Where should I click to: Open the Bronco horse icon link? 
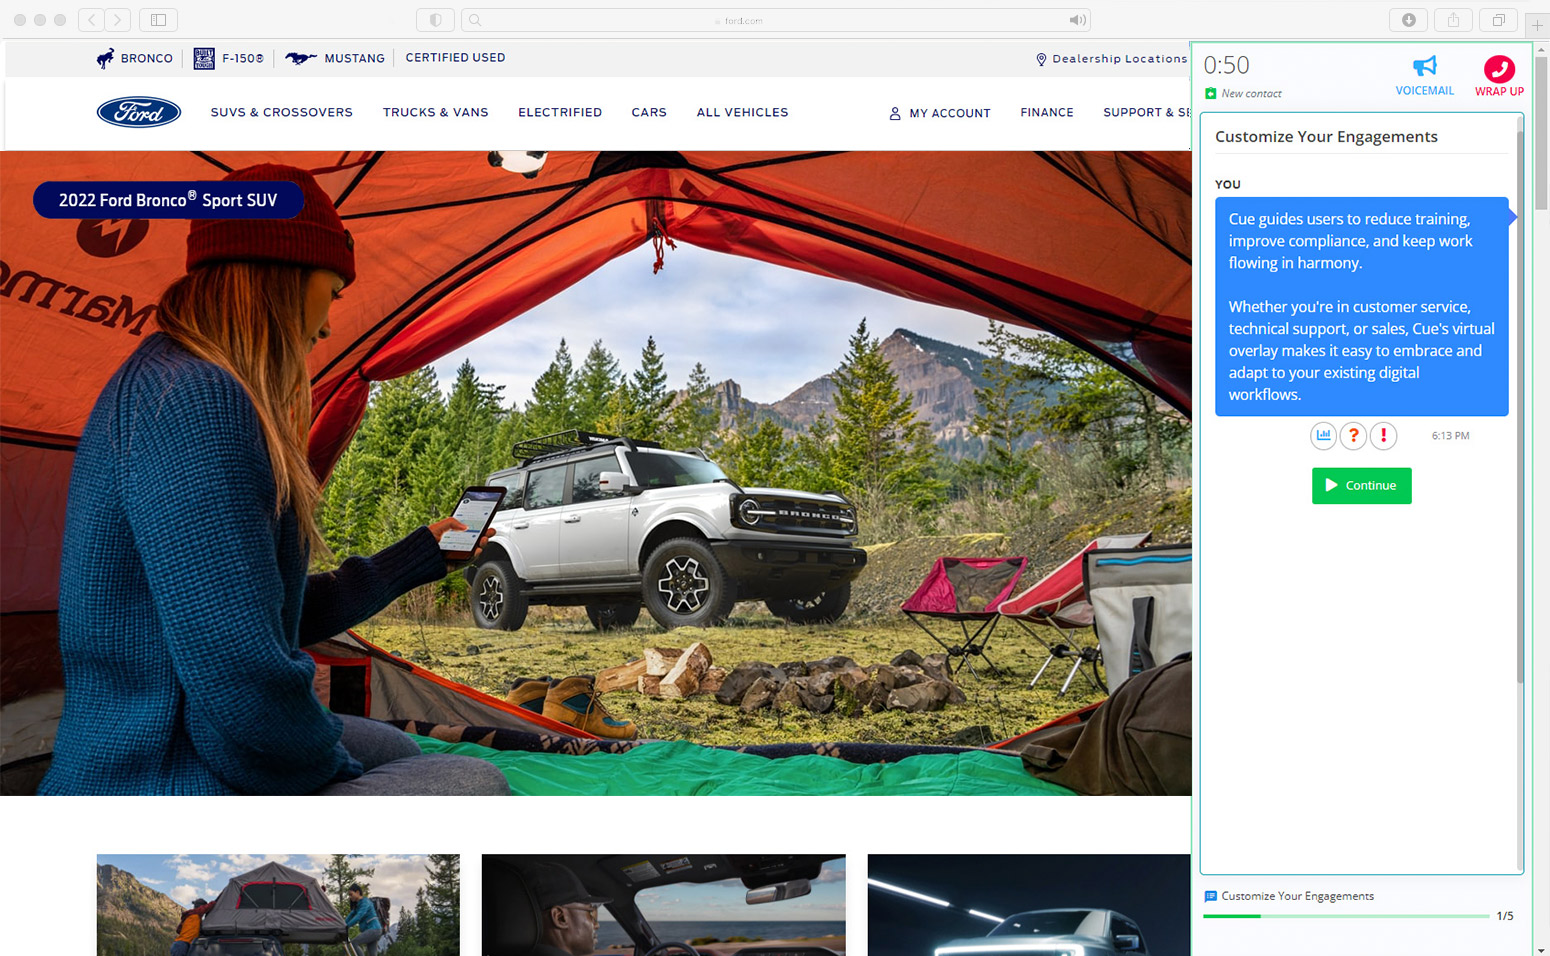(x=105, y=58)
